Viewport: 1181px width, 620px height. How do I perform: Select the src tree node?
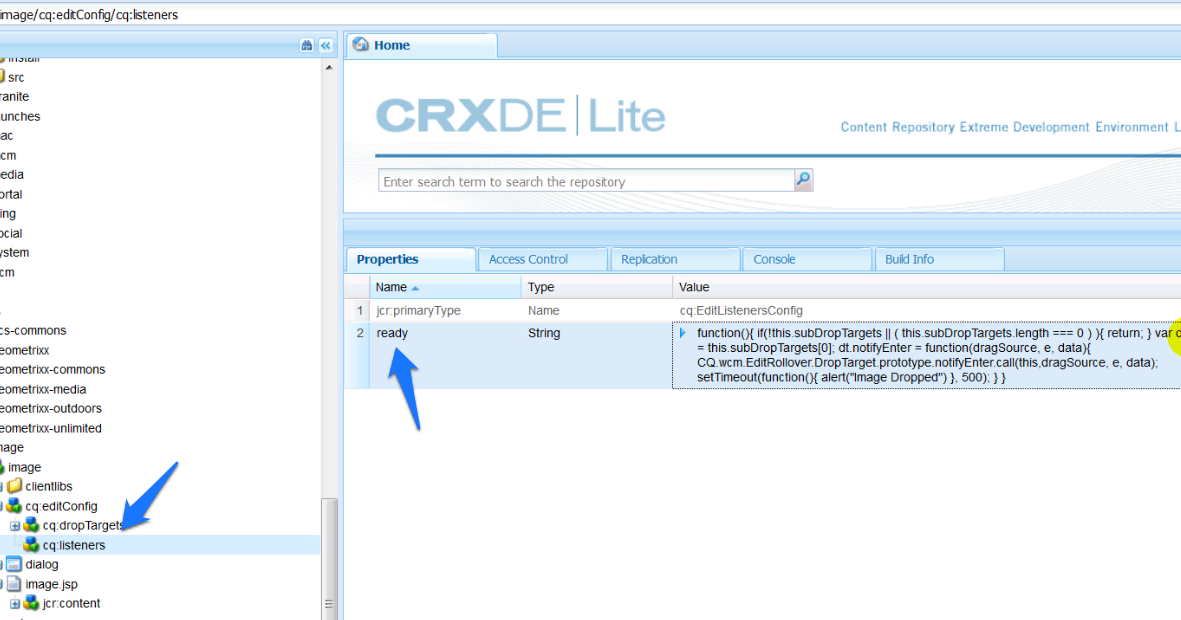click(x=16, y=77)
